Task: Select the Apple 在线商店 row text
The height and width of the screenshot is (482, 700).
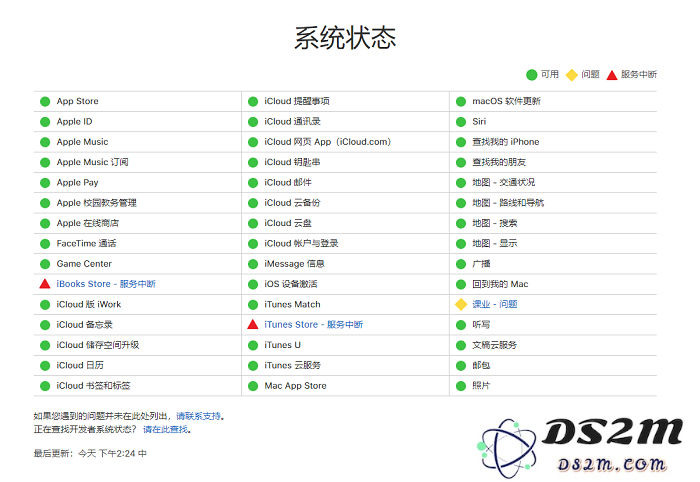Action: click(x=88, y=223)
